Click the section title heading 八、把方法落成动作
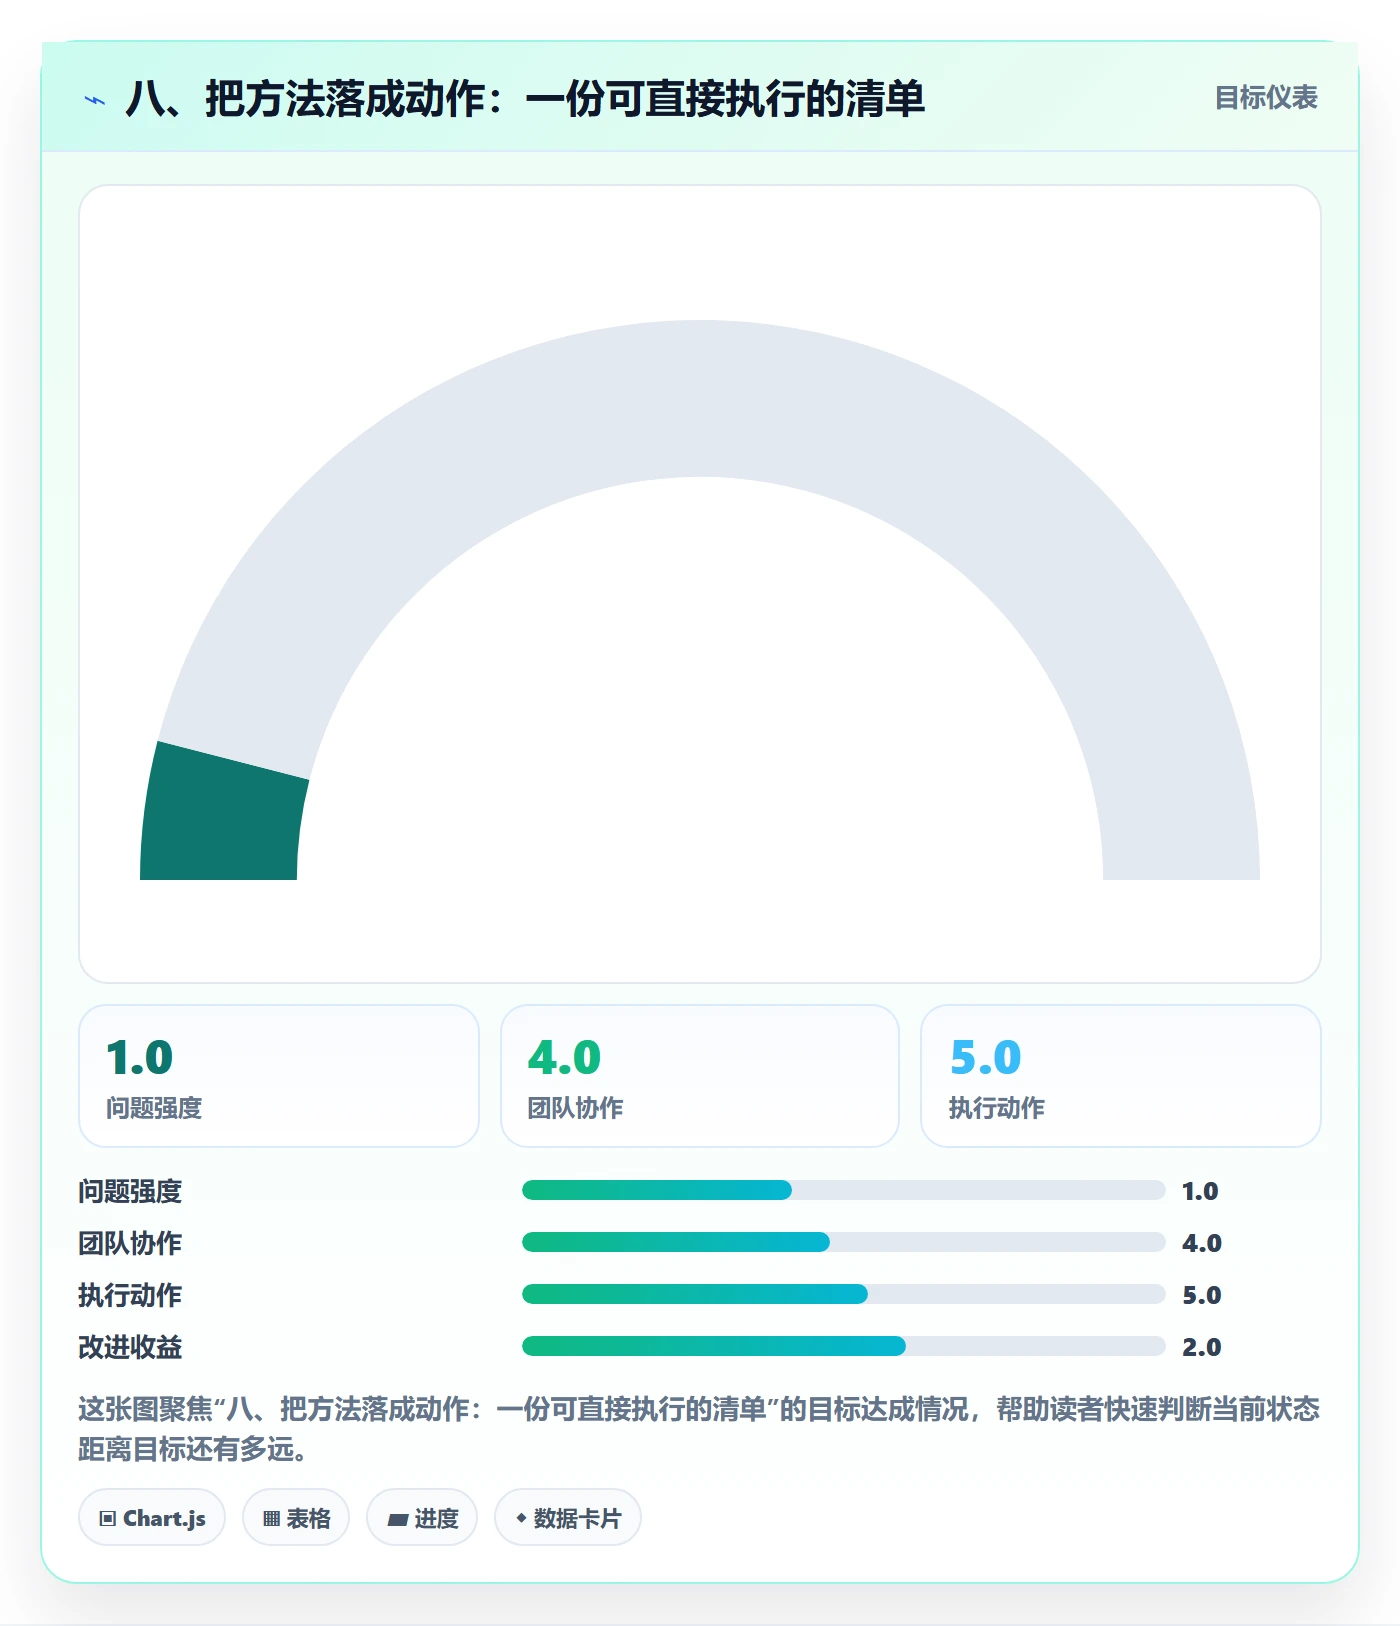The height and width of the screenshot is (1626, 1400). (x=525, y=99)
